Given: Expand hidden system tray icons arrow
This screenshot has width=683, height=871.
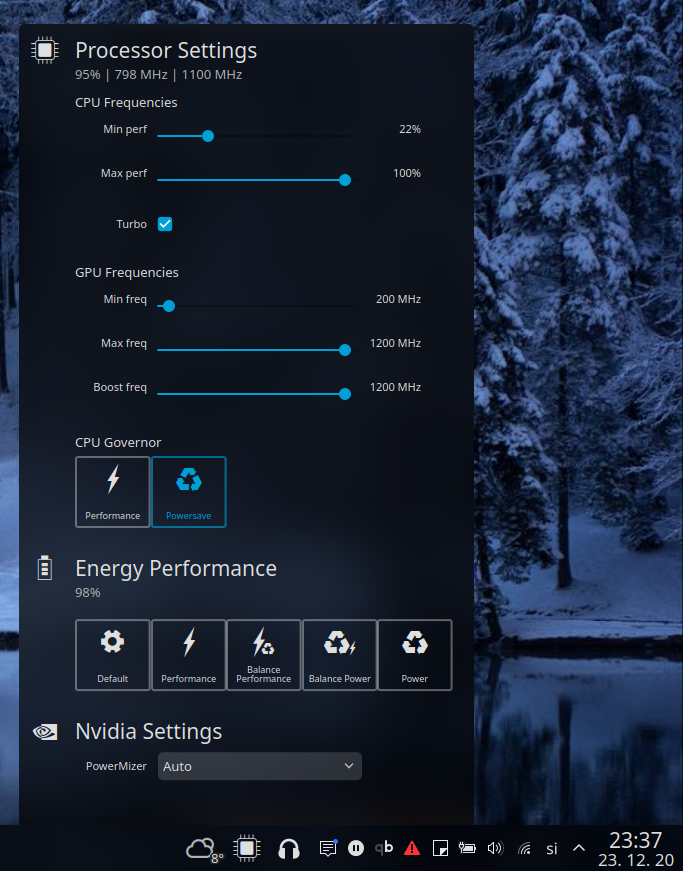Looking at the screenshot, I should click(579, 848).
